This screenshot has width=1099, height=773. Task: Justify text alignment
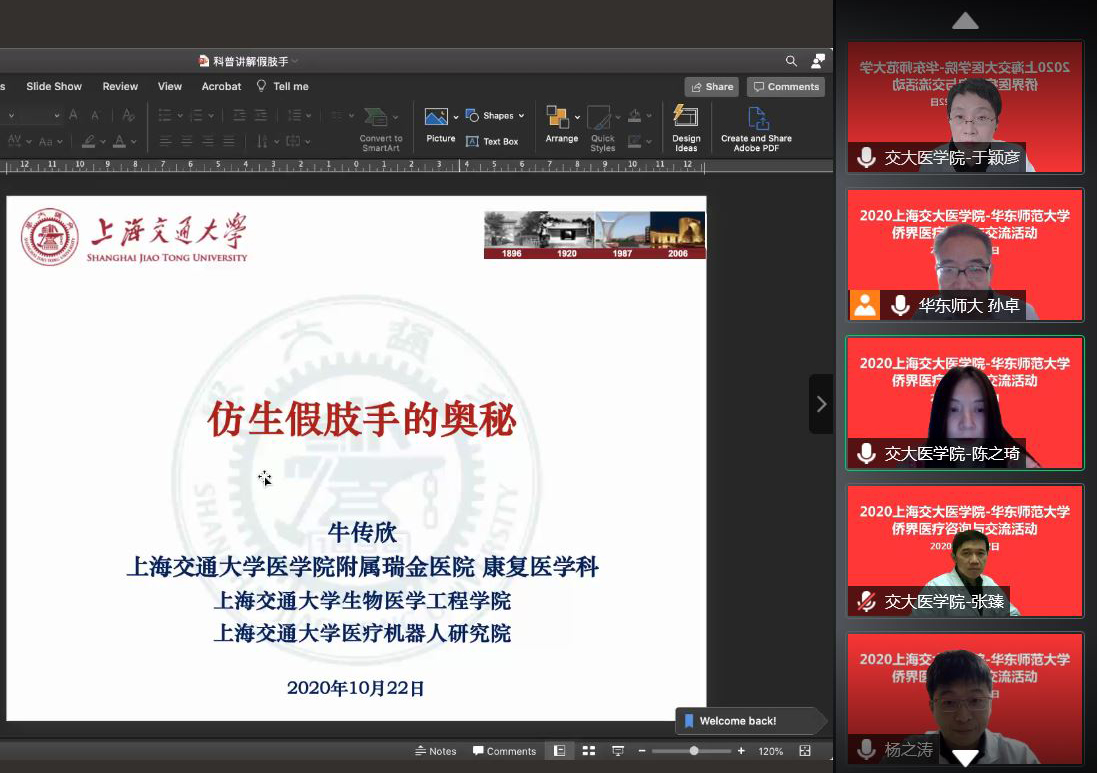pyautogui.click(x=228, y=142)
